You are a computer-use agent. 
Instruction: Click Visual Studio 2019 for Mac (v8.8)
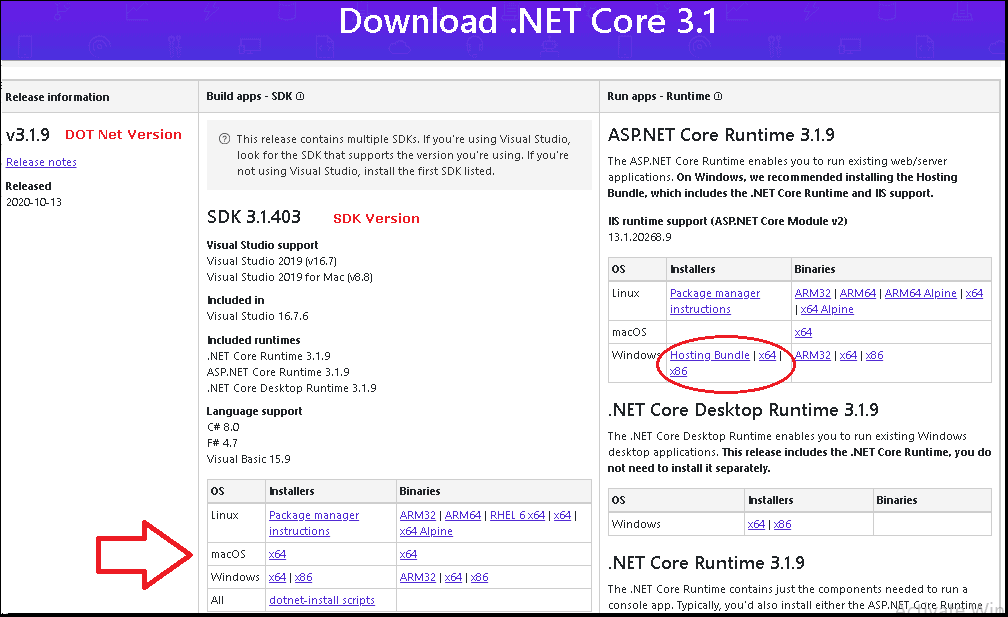click(x=290, y=277)
